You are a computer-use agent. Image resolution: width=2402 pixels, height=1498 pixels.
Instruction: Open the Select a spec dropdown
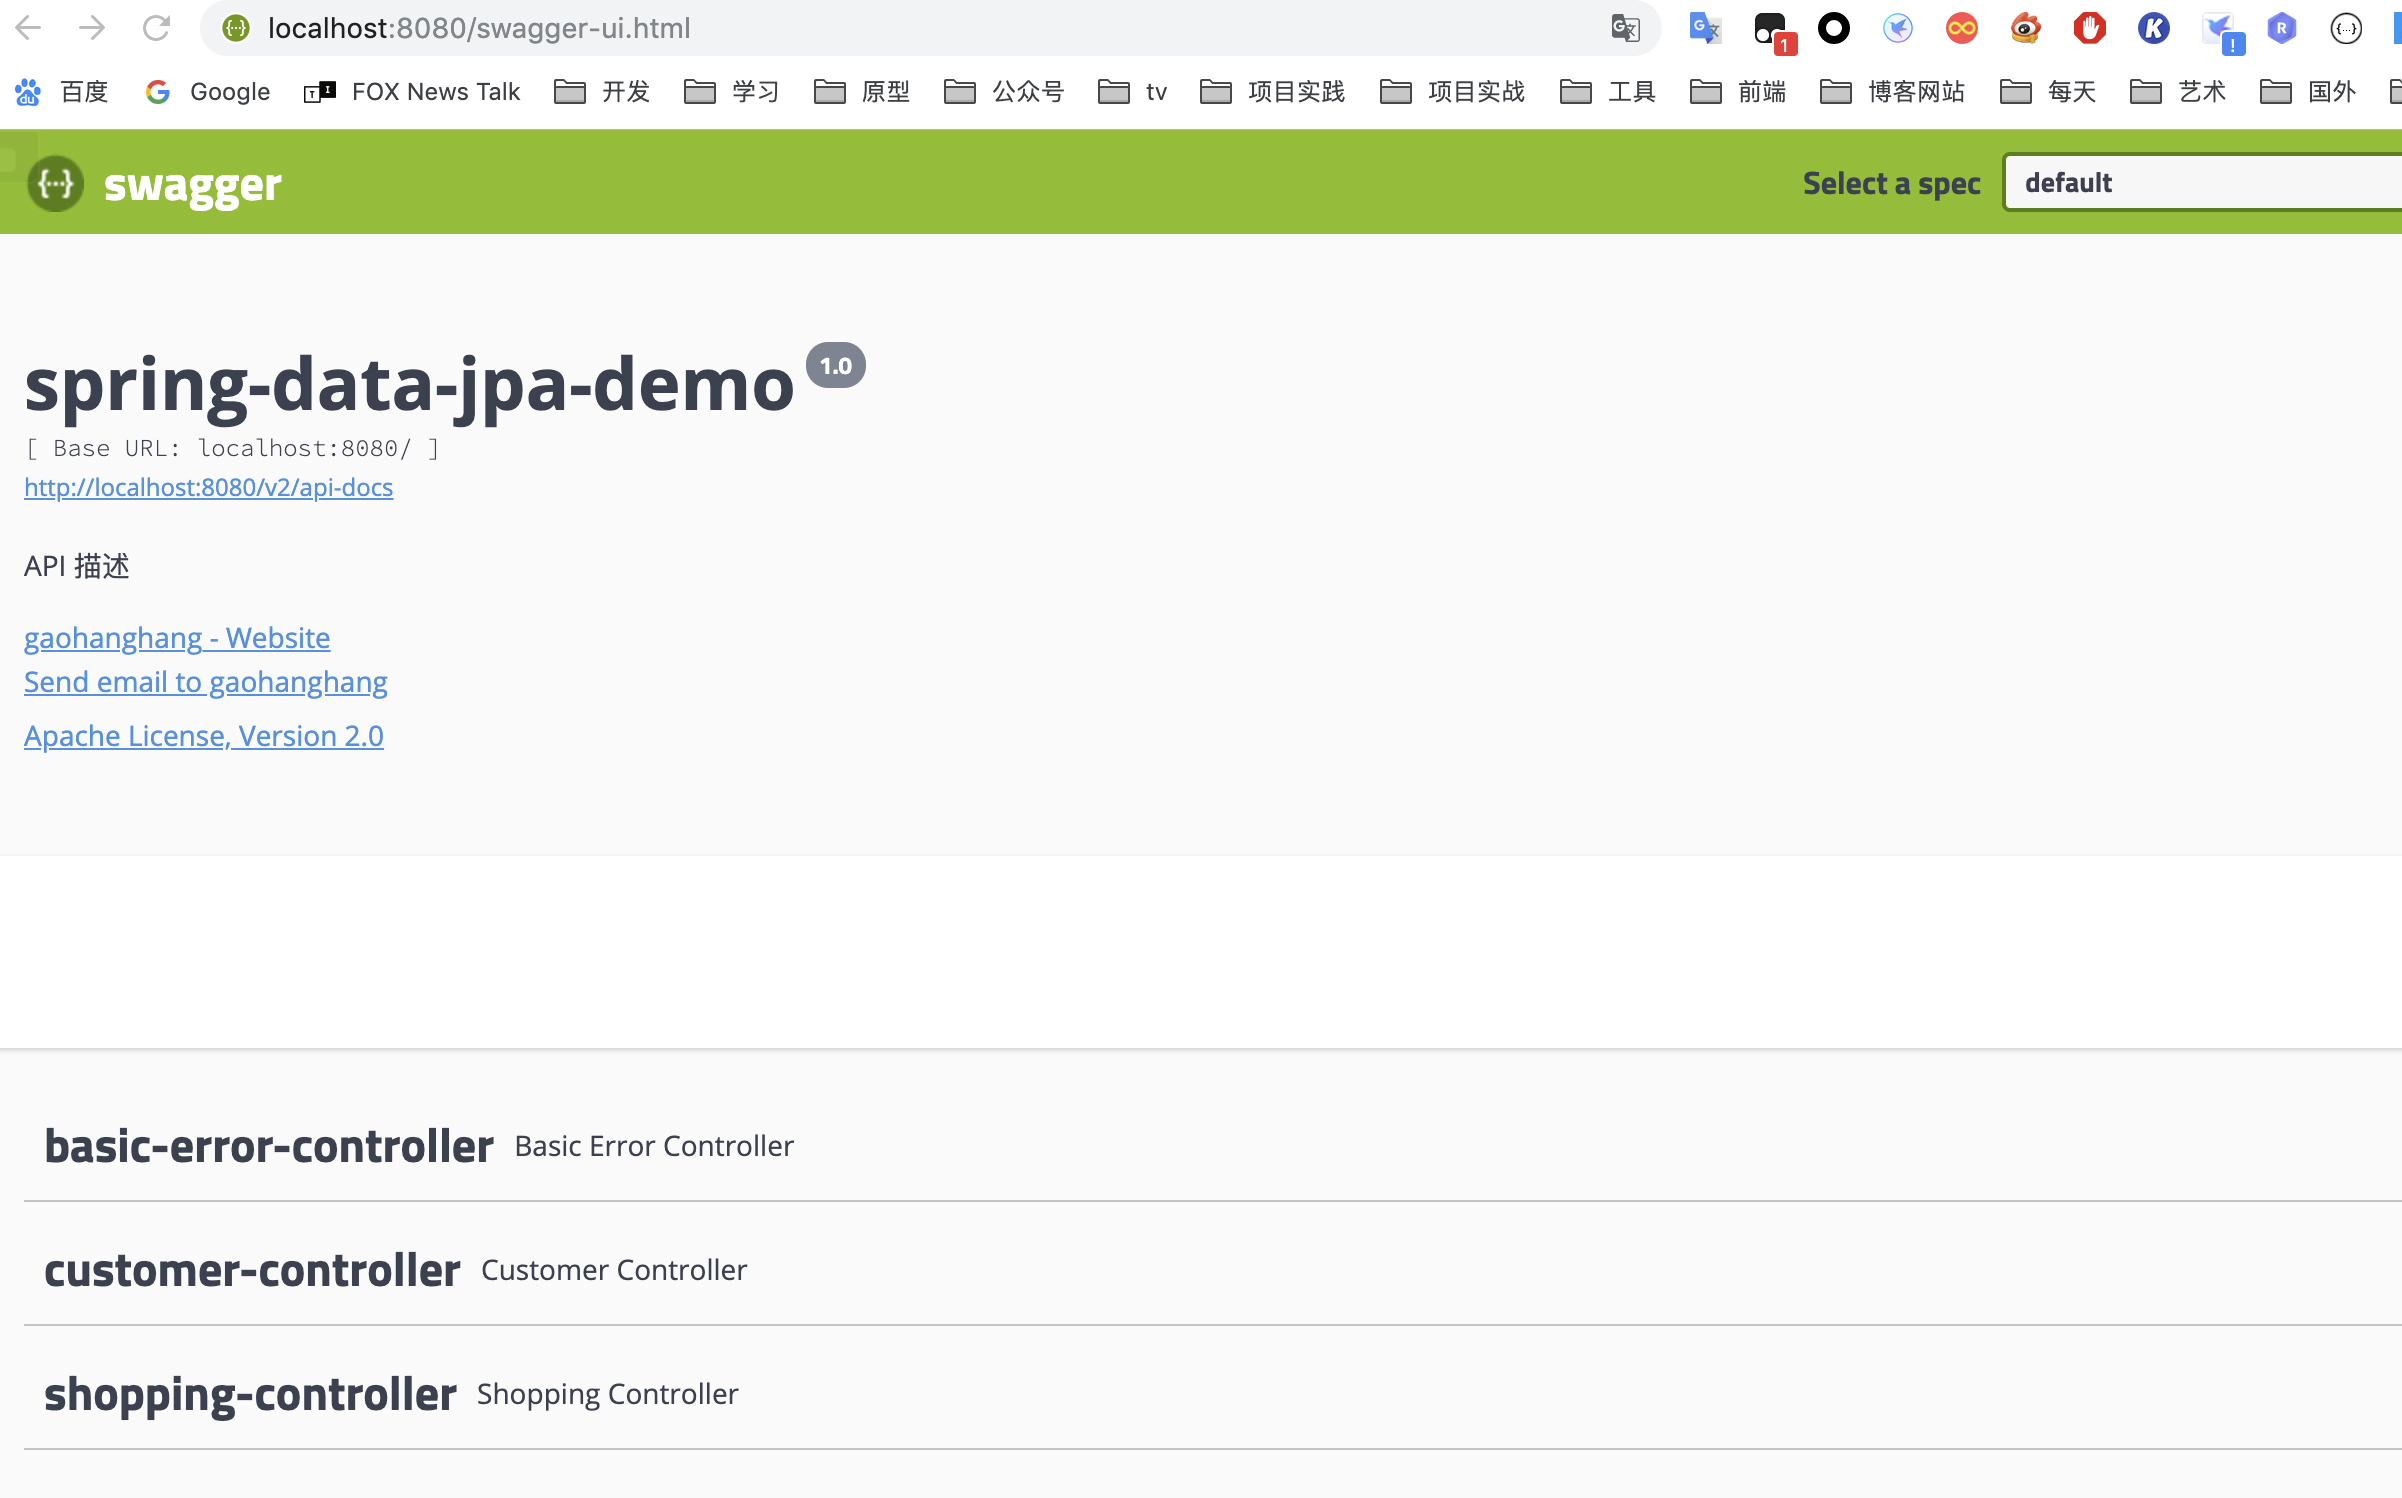point(2200,183)
